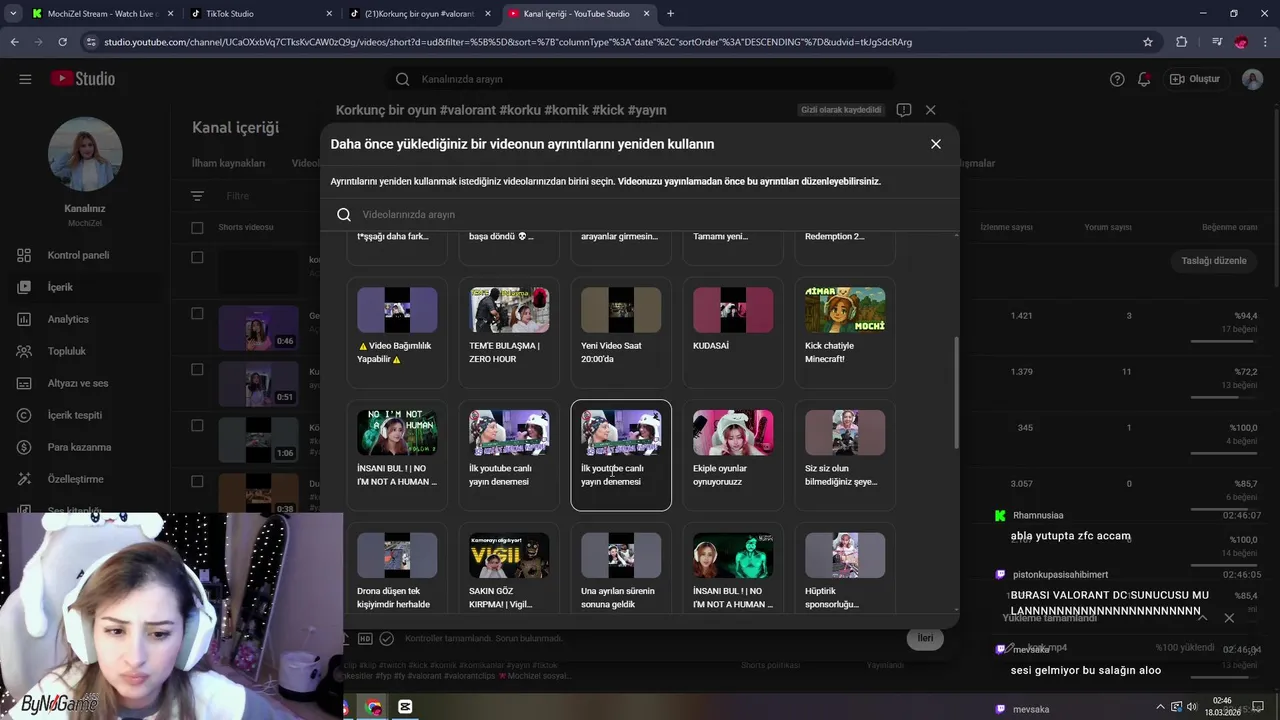This screenshot has width=1280, height=720.
Task: Switch to the TikTok Studio browser tab
Action: (260, 14)
